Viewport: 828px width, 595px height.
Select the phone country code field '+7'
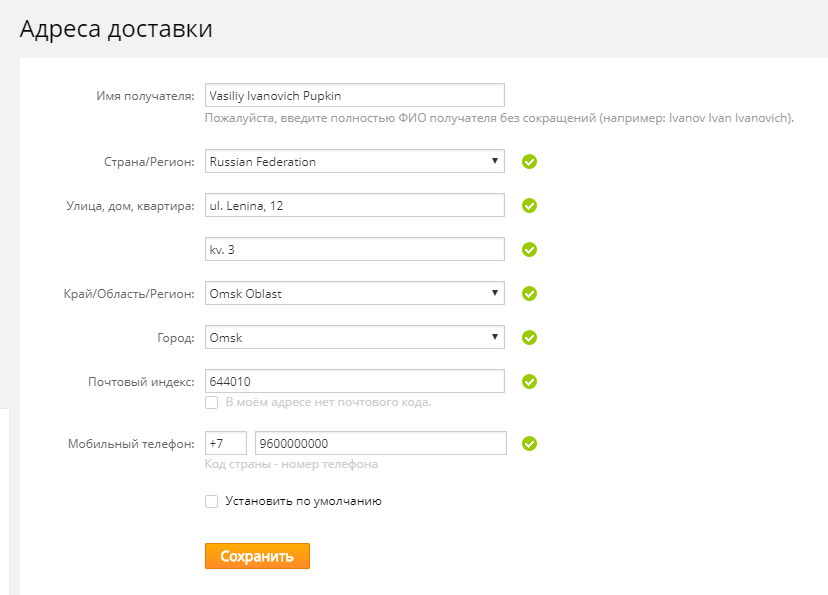point(226,442)
